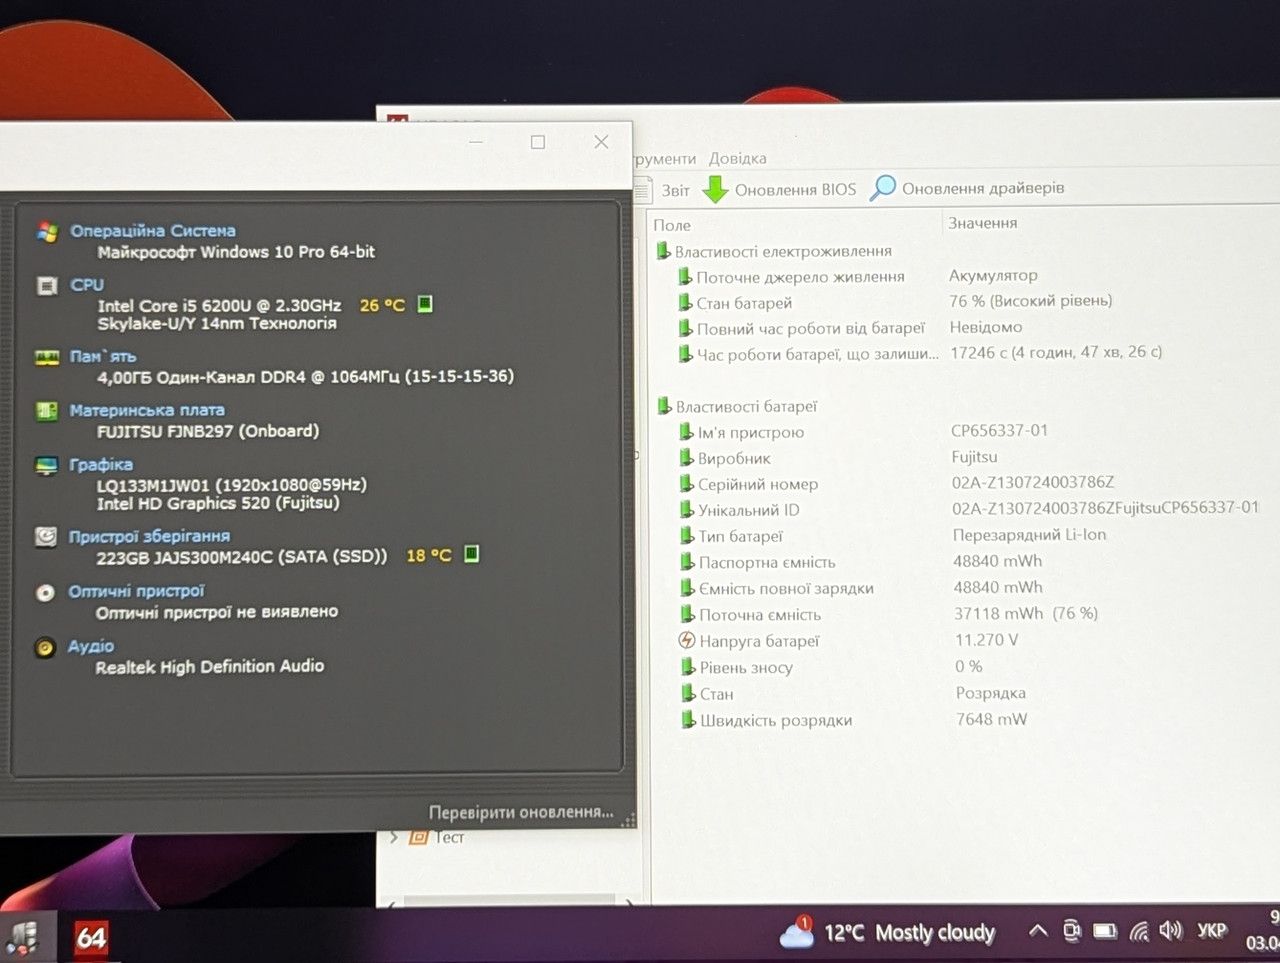Image resolution: width=1280 pixels, height=963 pixels.
Task: Open AIDA64 from the taskbar
Action: click(x=91, y=937)
